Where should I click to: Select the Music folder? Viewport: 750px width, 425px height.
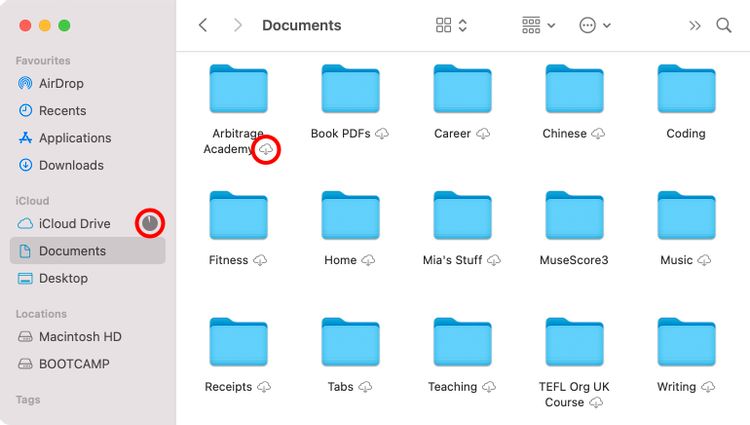[686, 216]
